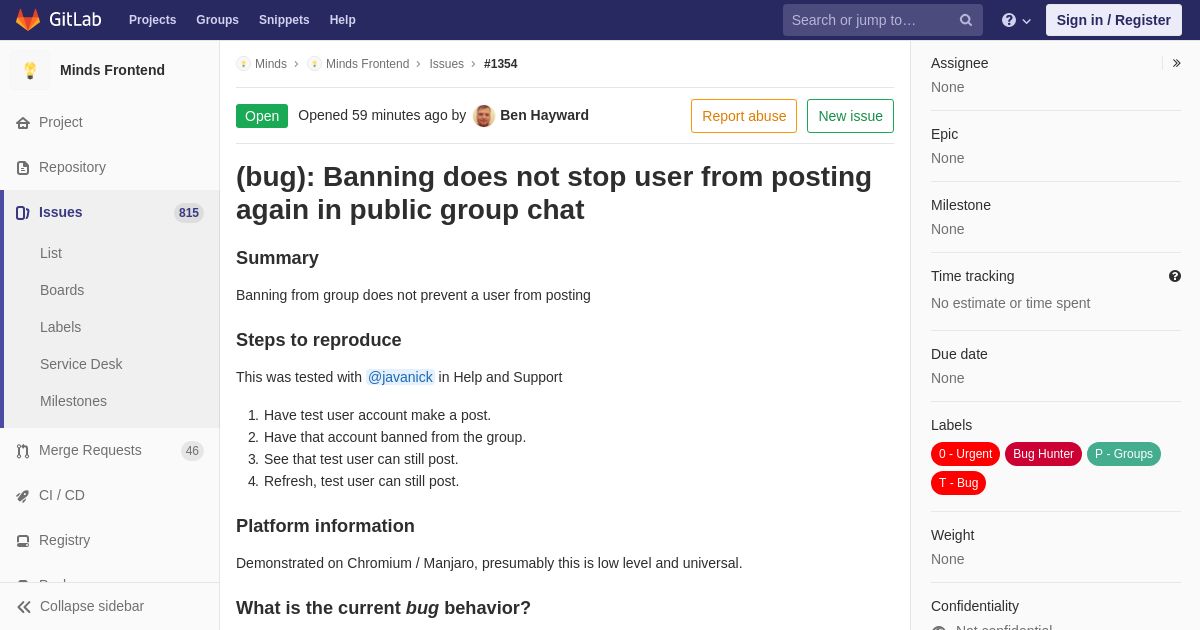Click the Confidentiality heading
The image size is (1200, 630).
(x=975, y=606)
